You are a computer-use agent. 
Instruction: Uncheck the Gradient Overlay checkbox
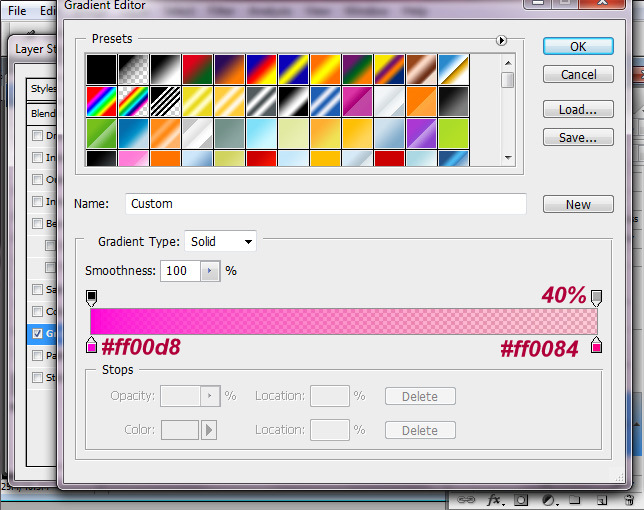[38, 334]
